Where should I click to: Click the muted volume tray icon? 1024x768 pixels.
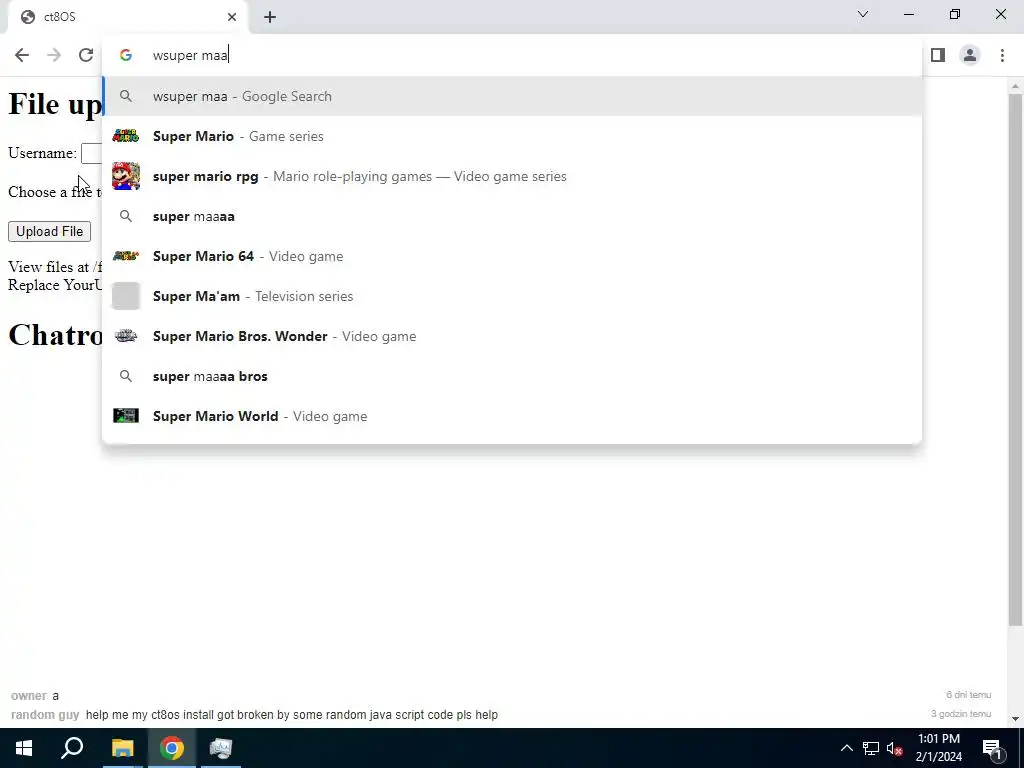894,748
